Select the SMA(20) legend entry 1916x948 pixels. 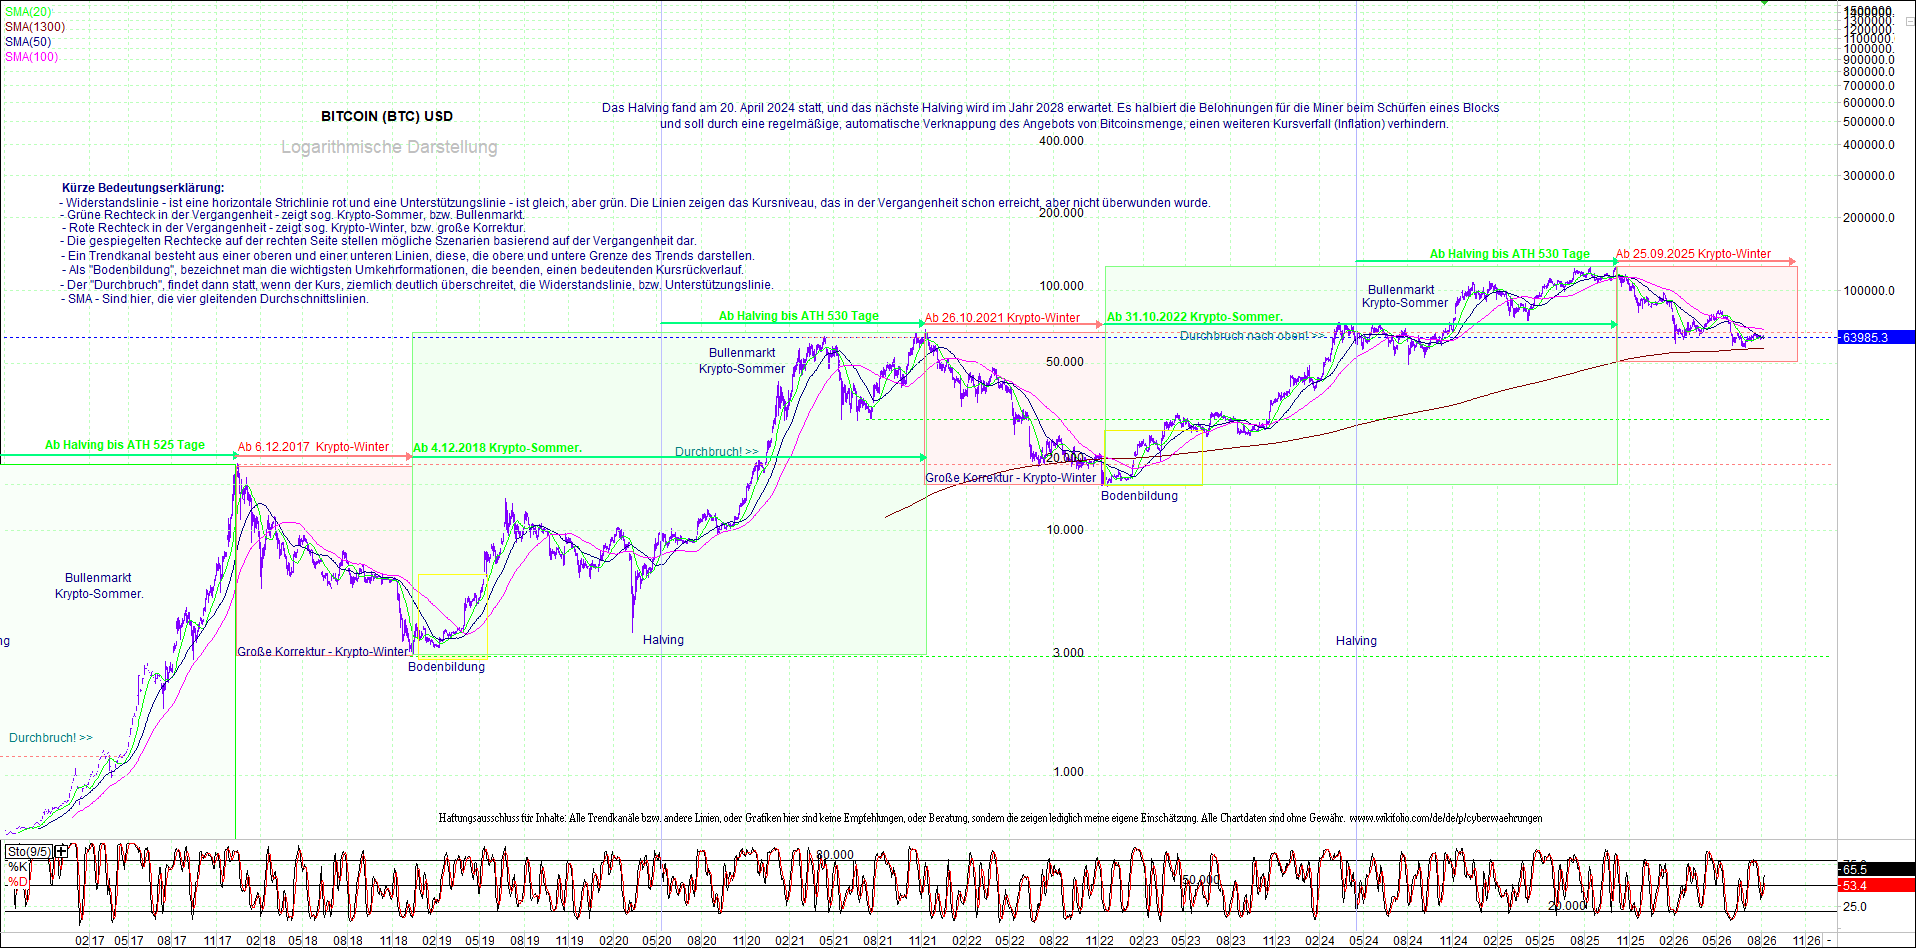tap(28, 12)
